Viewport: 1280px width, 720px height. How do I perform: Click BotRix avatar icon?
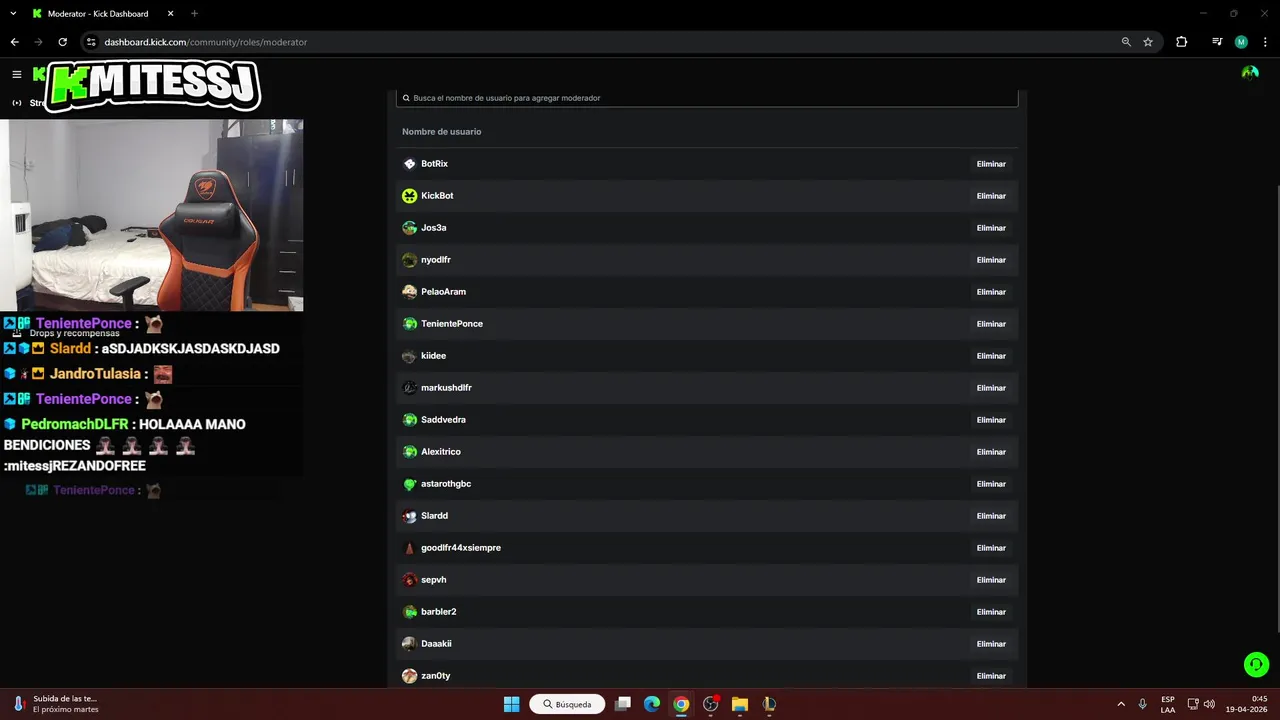click(x=409, y=164)
